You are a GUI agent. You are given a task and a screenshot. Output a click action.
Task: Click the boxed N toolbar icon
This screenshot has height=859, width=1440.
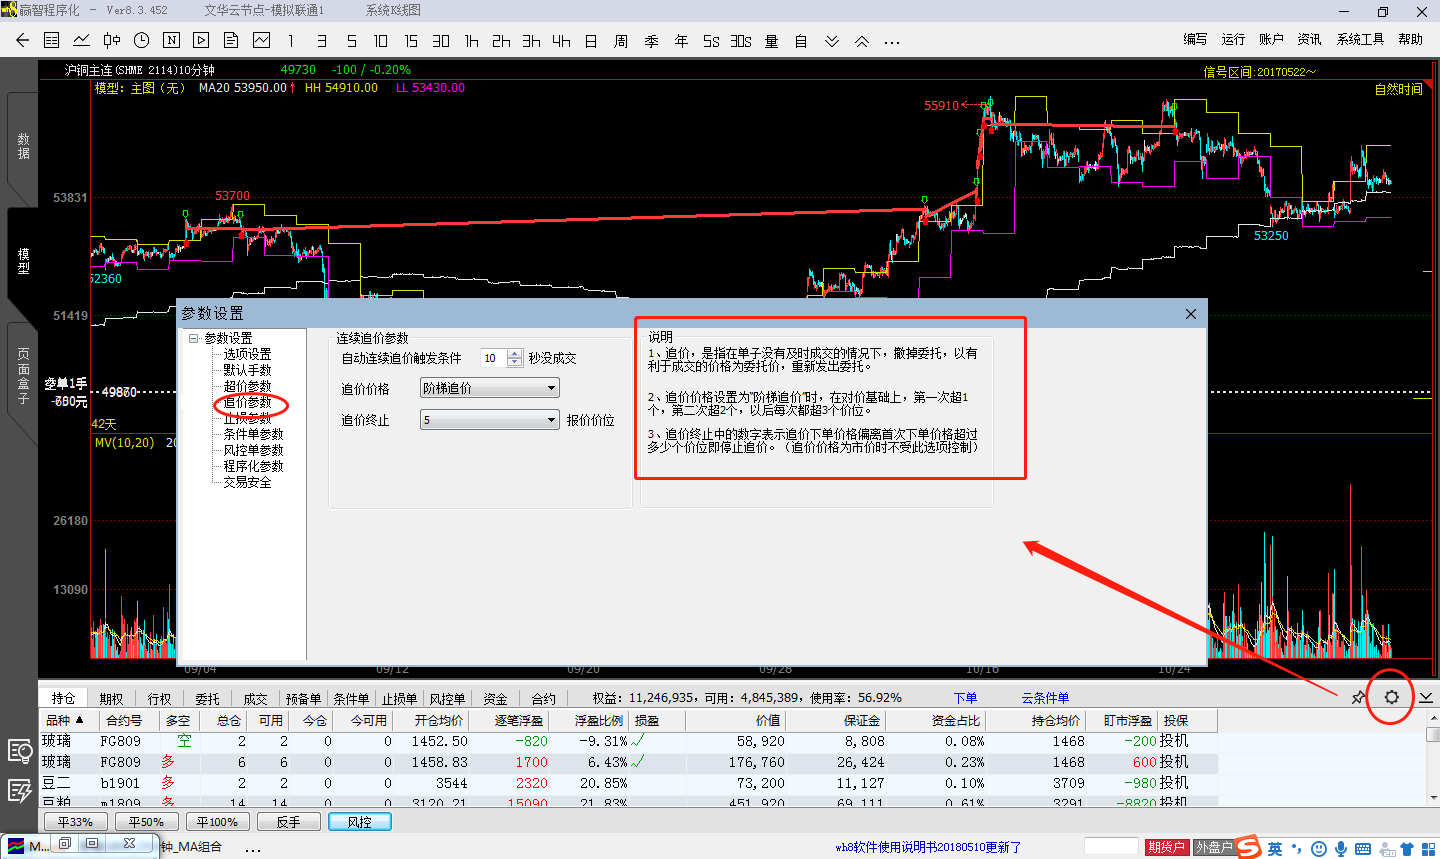pos(171,41)
